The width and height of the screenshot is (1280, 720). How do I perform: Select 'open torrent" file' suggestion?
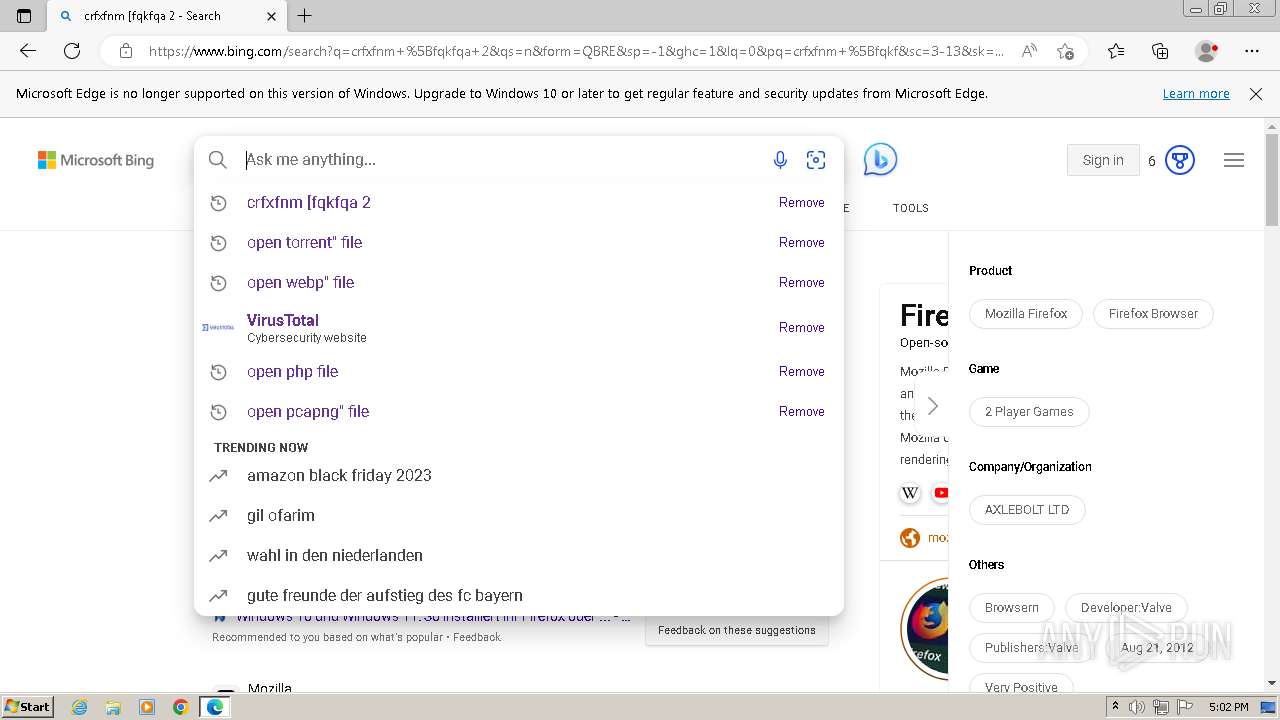(x=519, y=242)
